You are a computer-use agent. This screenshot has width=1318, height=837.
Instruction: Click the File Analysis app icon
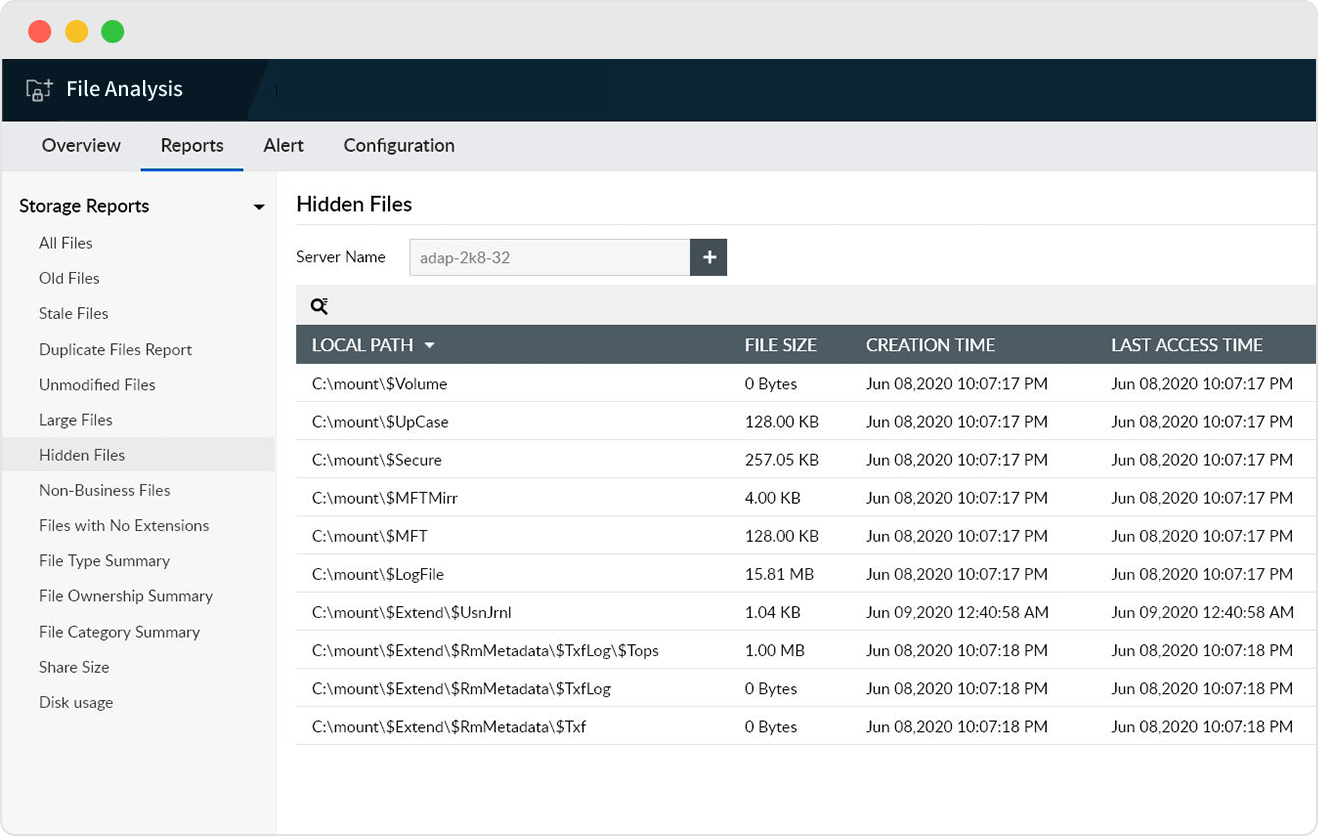pyautogui.click(x=38, y=89)
